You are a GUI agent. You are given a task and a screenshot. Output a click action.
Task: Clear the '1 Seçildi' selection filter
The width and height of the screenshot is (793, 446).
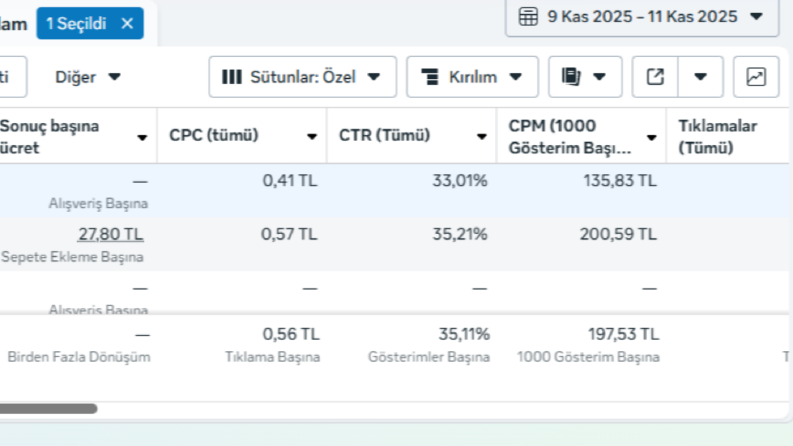pyautogui.click(x=127, y=23)
